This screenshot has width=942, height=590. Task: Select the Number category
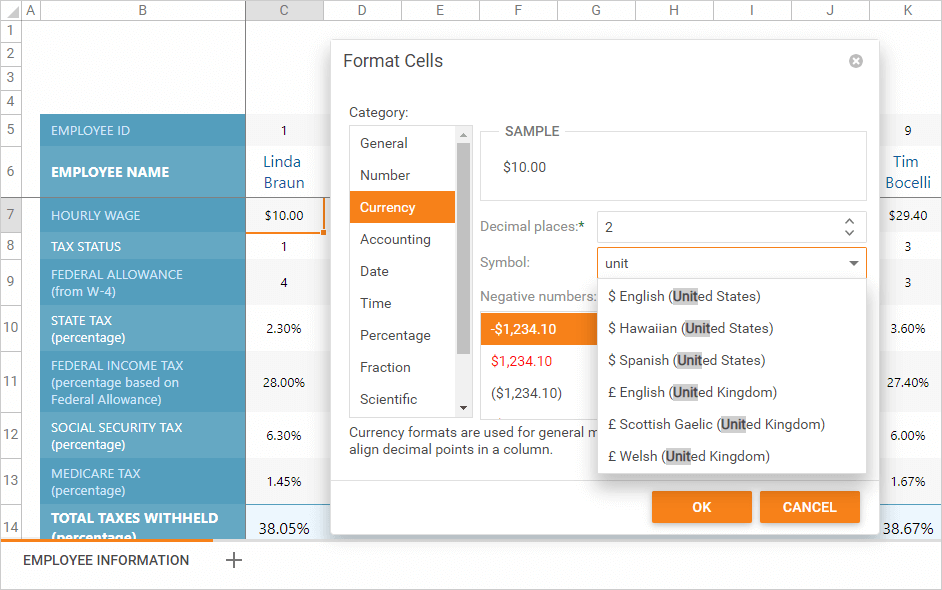point(403,175)
